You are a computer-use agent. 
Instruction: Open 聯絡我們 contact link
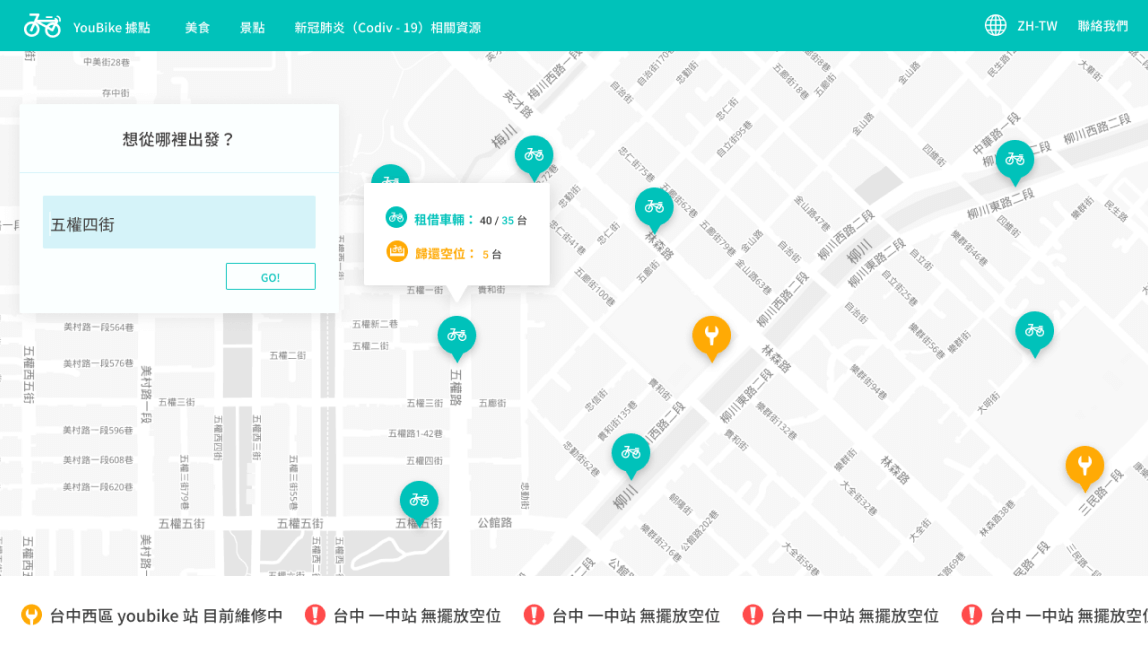pyautogui.click(x=1103, y=26)
